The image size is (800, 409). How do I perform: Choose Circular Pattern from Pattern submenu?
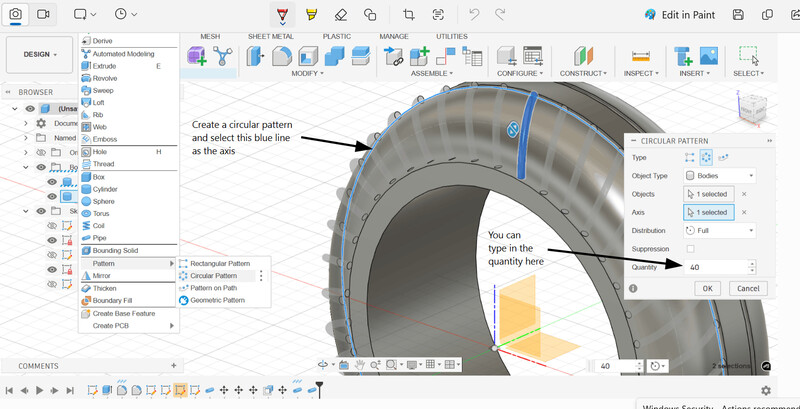[212, 275]
